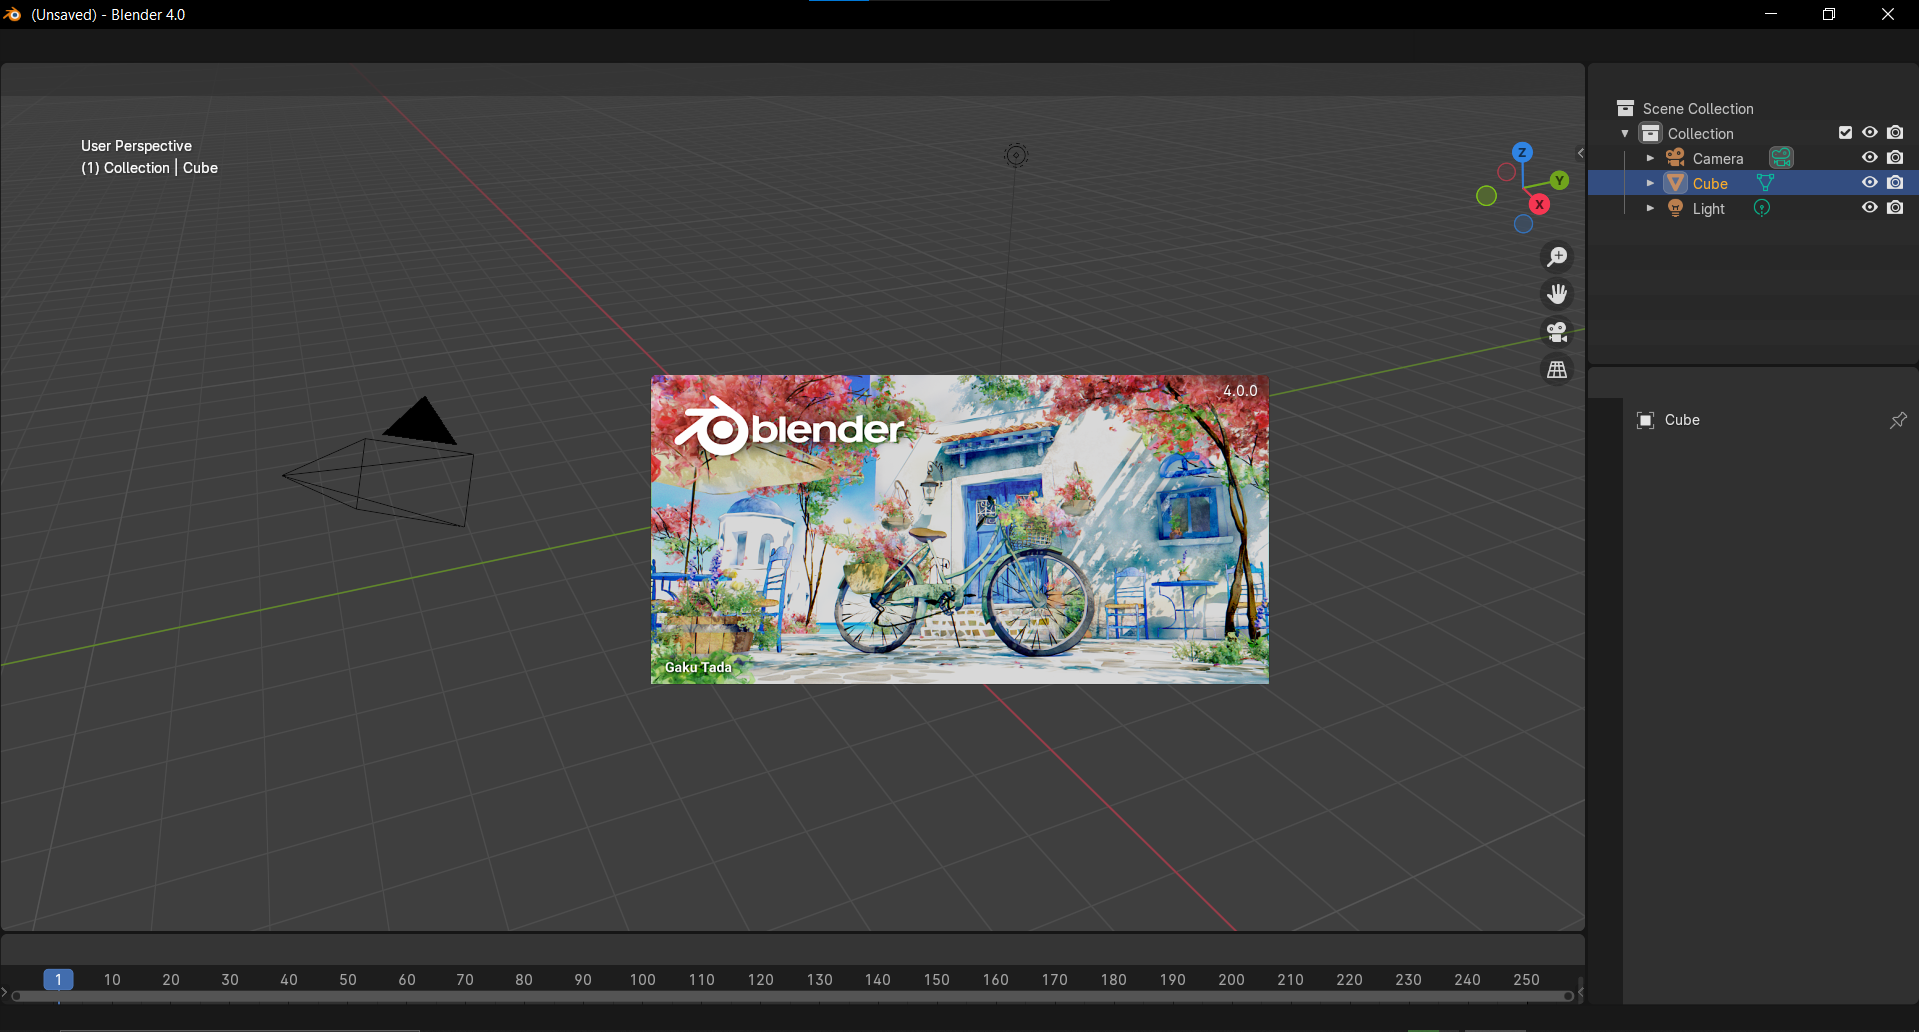The height and width of the screenshot is (1032, 1919).
Task: Select the Camera row name in outliner
Action: pyautogui.click(x=1717, y=158)
